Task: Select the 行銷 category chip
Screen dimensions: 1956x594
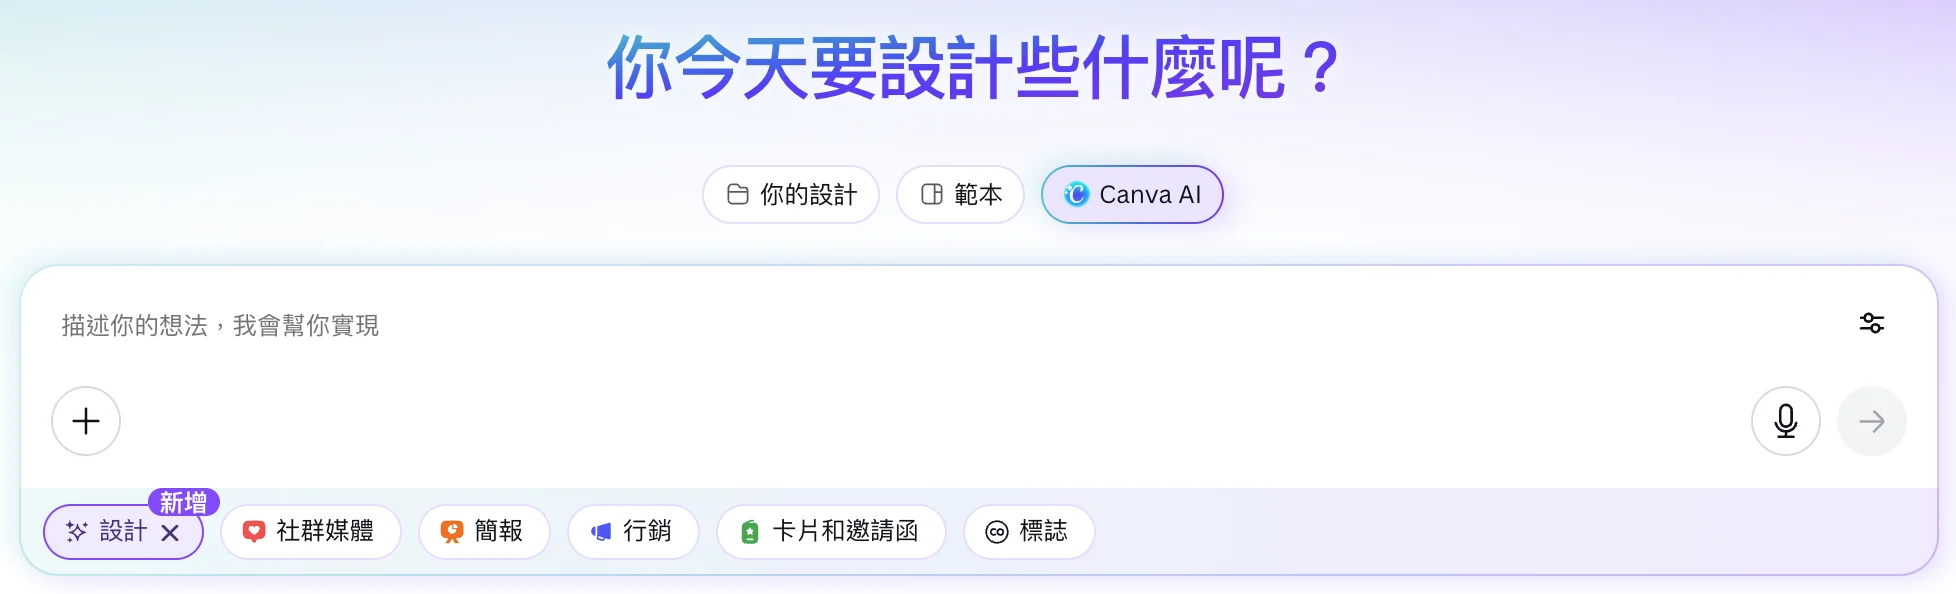Action: pos(632,531)
